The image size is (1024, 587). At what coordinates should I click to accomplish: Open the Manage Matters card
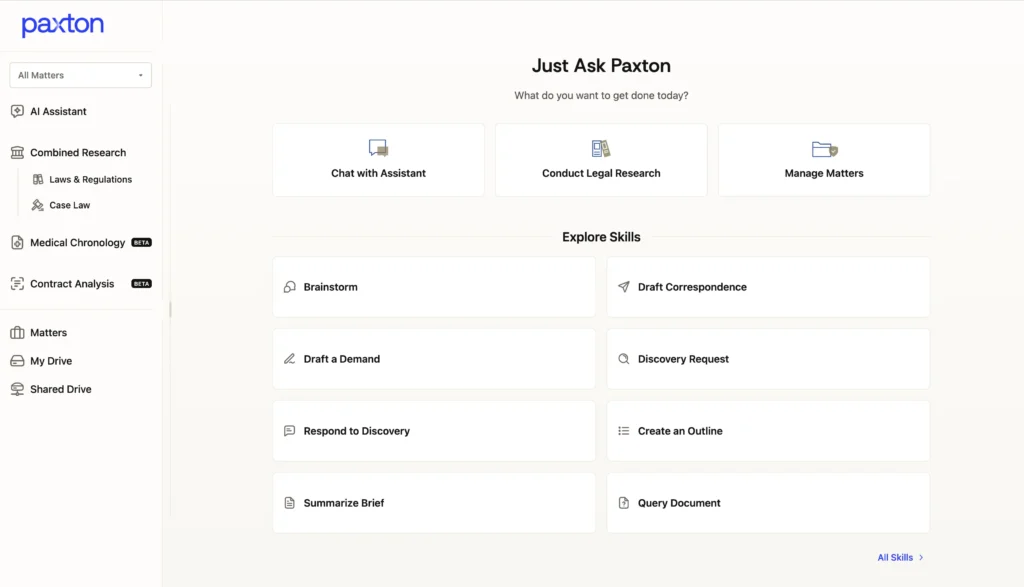click(824, 160)
